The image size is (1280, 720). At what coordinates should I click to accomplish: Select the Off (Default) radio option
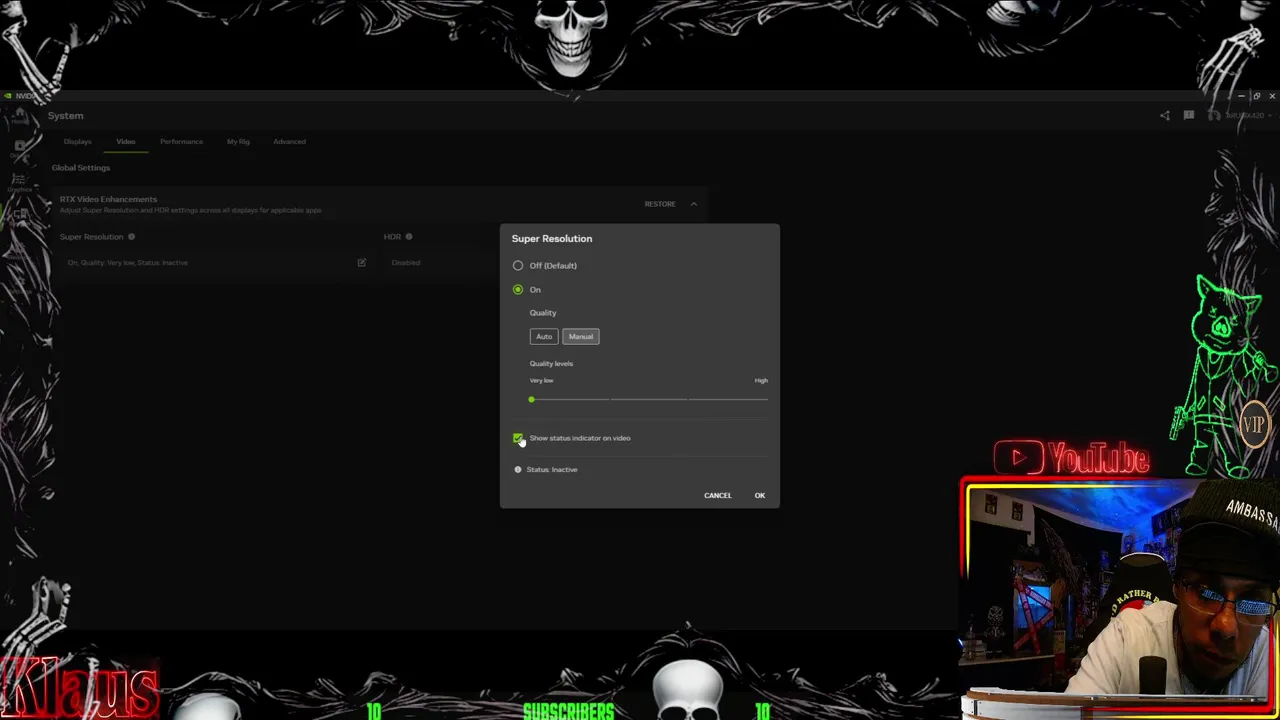pos(518,265)
